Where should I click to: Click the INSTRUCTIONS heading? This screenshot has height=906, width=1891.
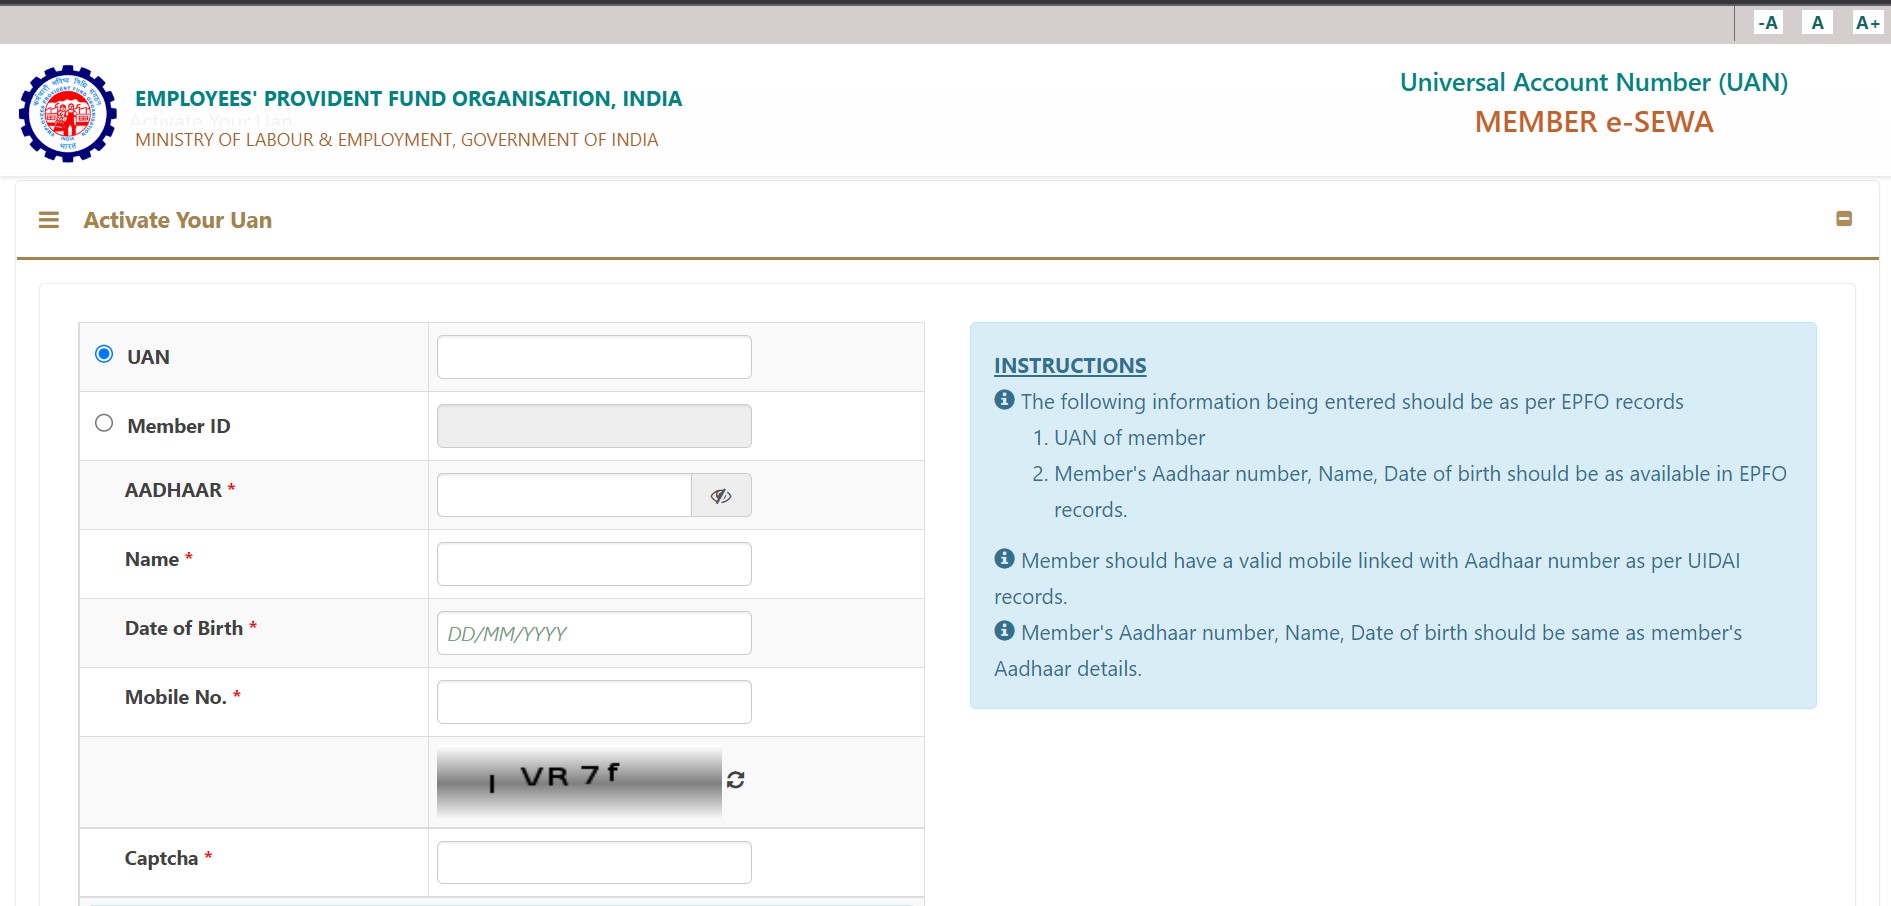pyautogui.click(x=1070, y=366)
